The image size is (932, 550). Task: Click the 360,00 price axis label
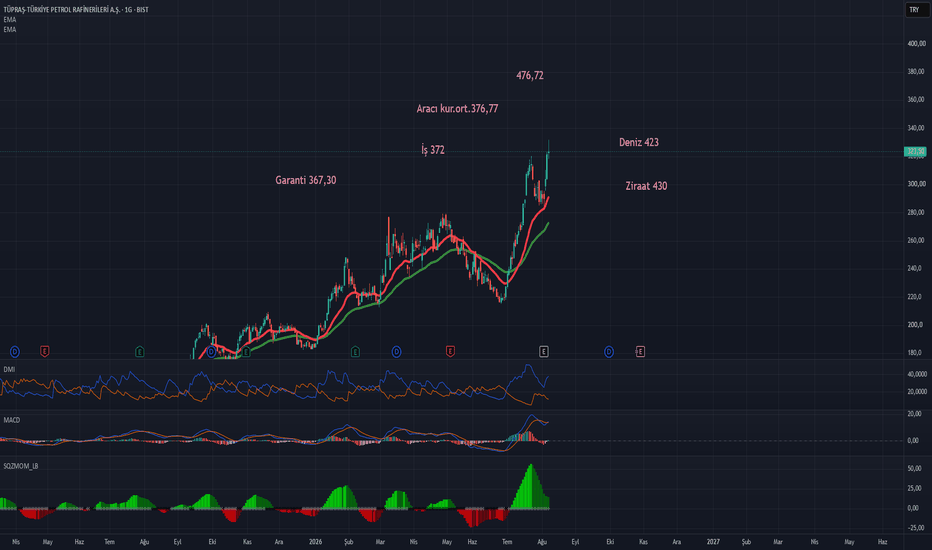click(x=917, y=99)
